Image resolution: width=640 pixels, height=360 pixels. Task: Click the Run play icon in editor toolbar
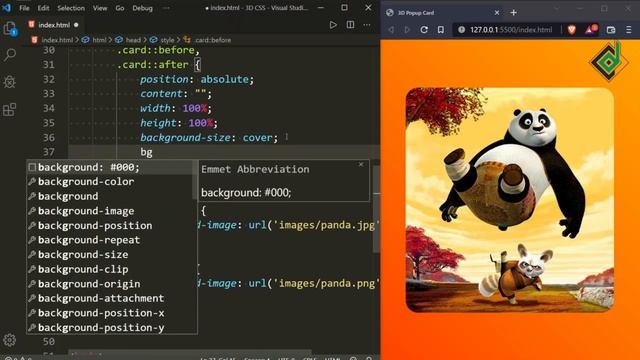(x=333, y=25)
